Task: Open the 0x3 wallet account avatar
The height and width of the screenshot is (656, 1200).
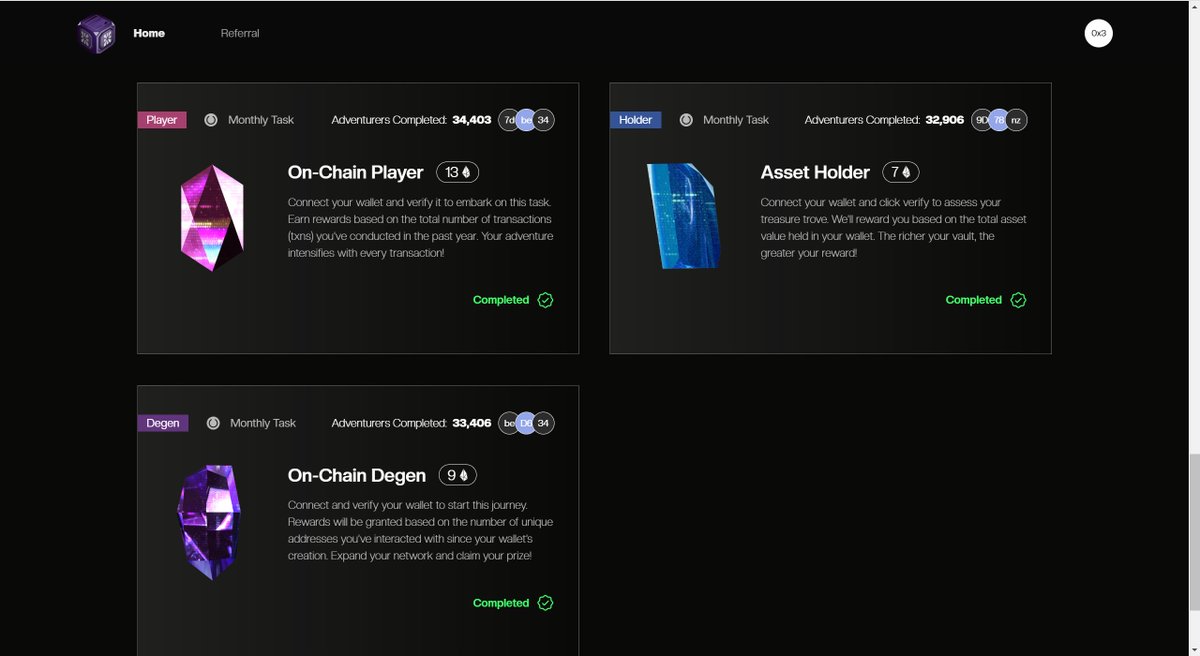Action: [1098, 33]
